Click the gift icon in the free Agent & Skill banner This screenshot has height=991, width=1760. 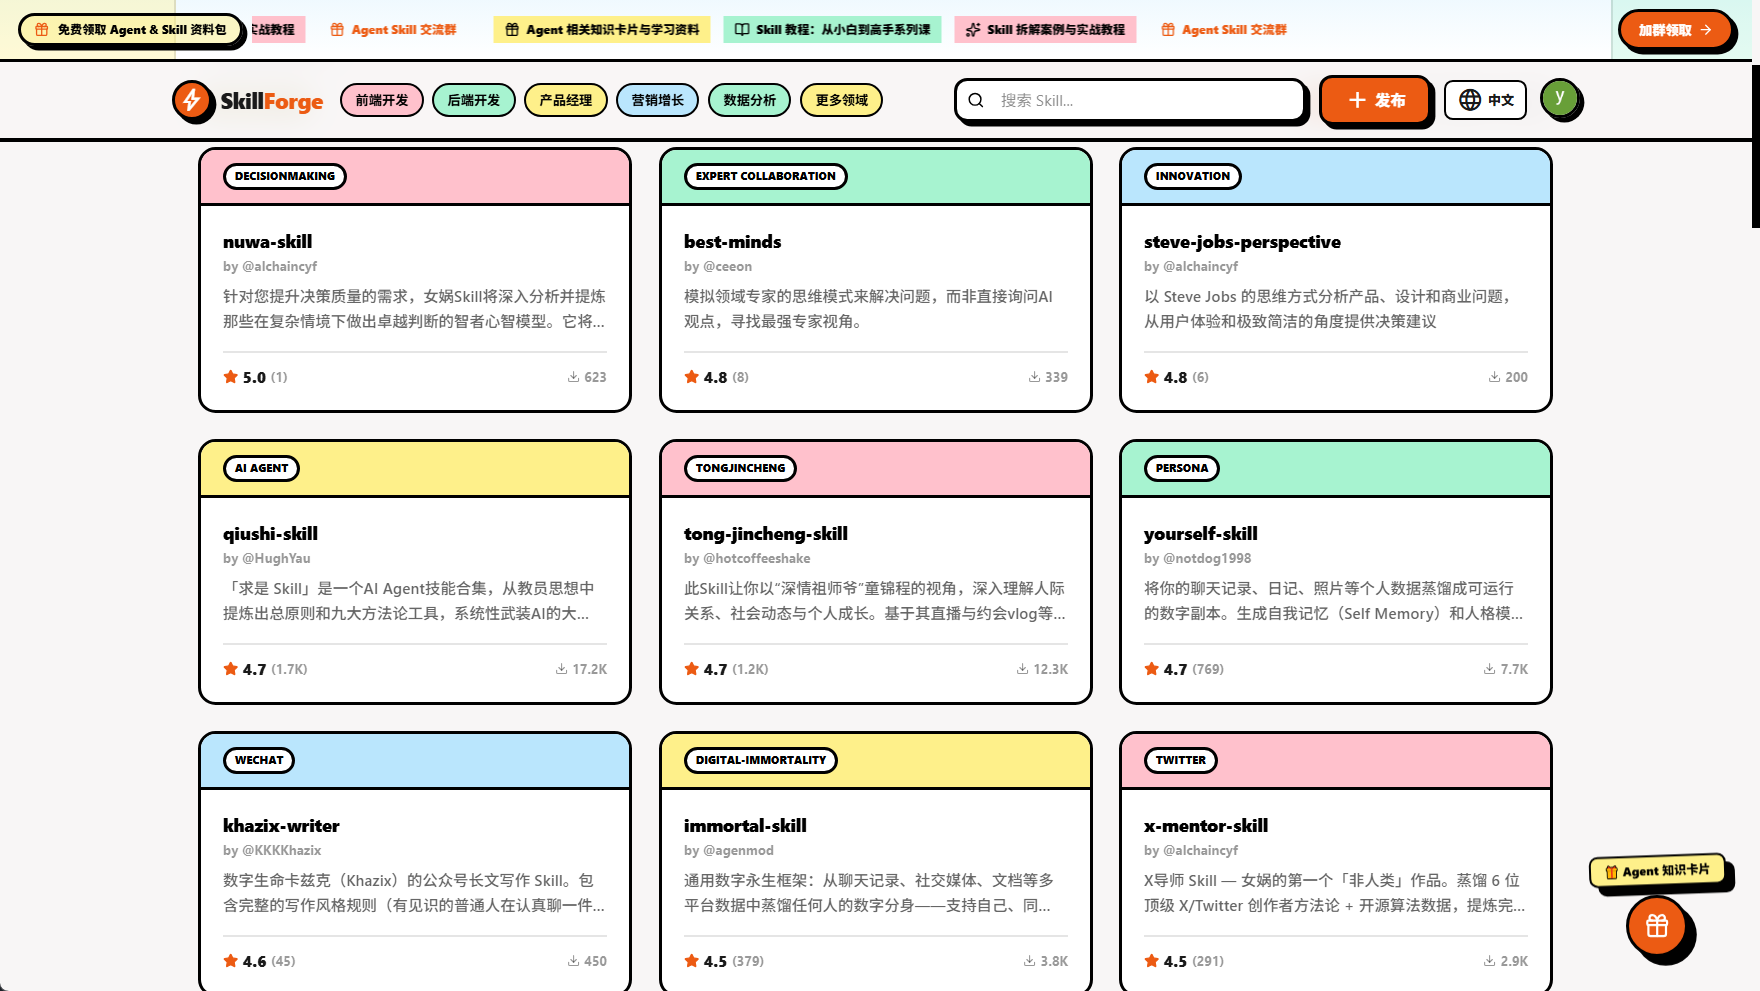click(x=42, y=30)
